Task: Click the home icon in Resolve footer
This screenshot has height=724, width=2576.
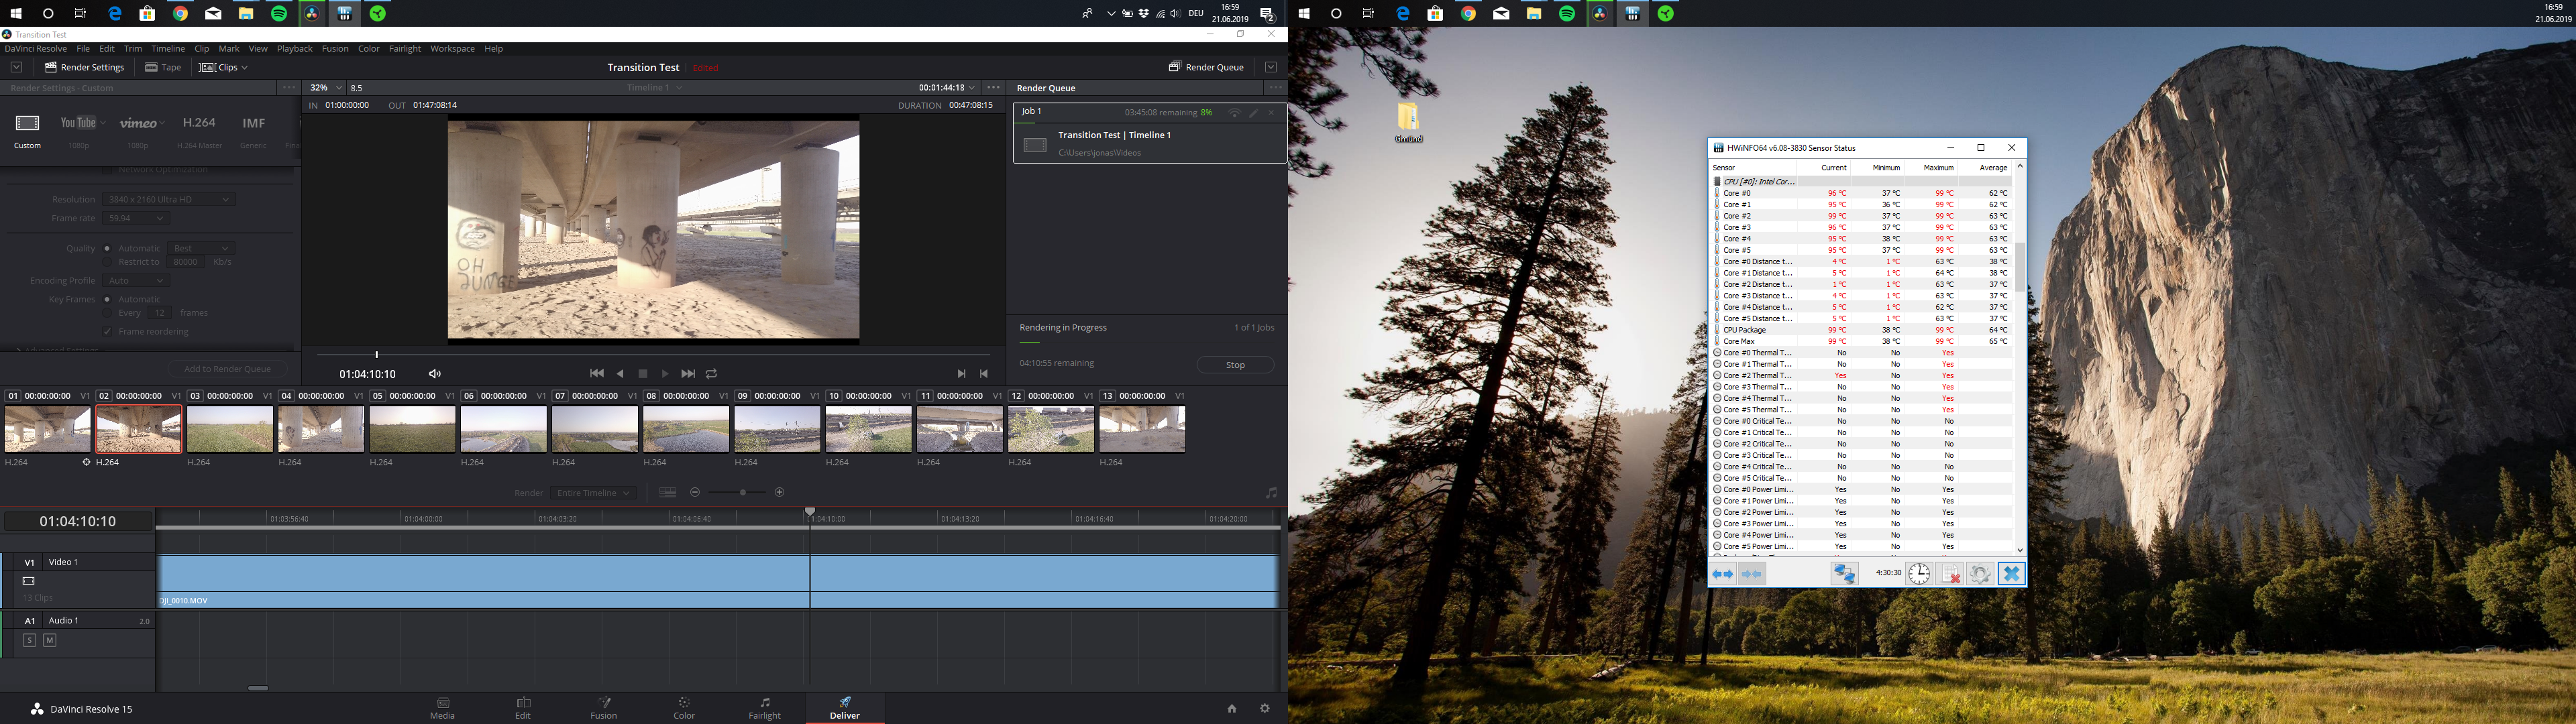Action: click(x=1231, y=709)
